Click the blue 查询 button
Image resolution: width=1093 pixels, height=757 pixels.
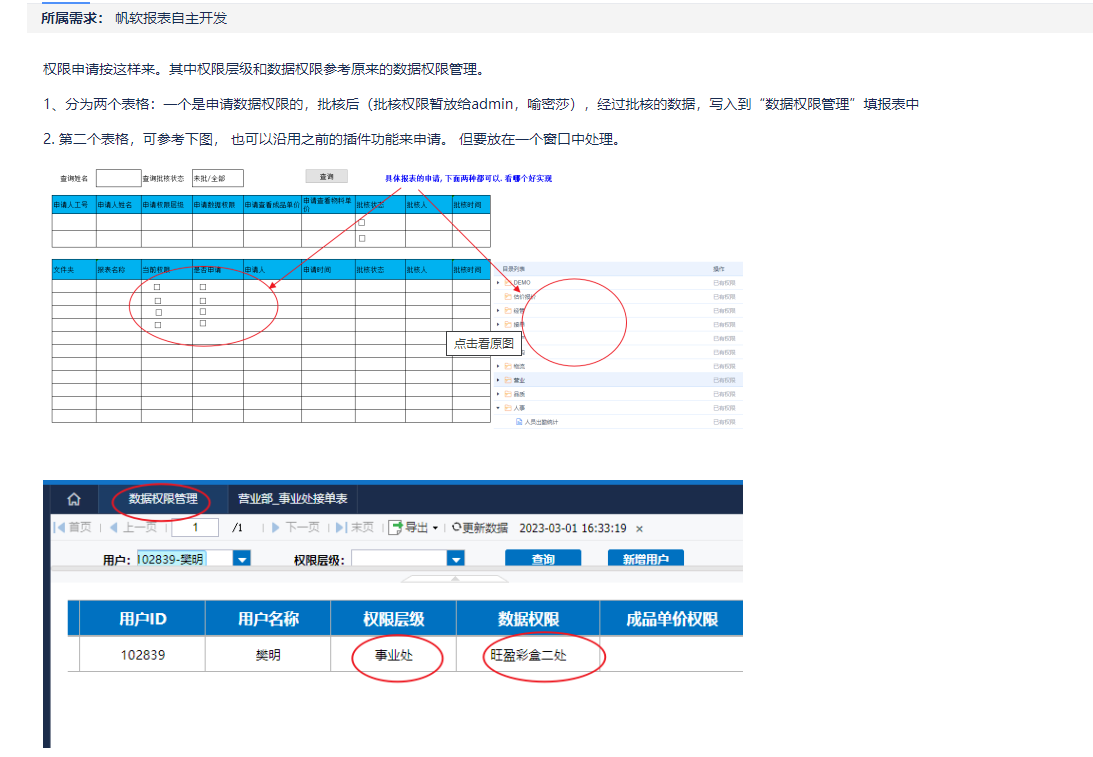click(543, 558)
